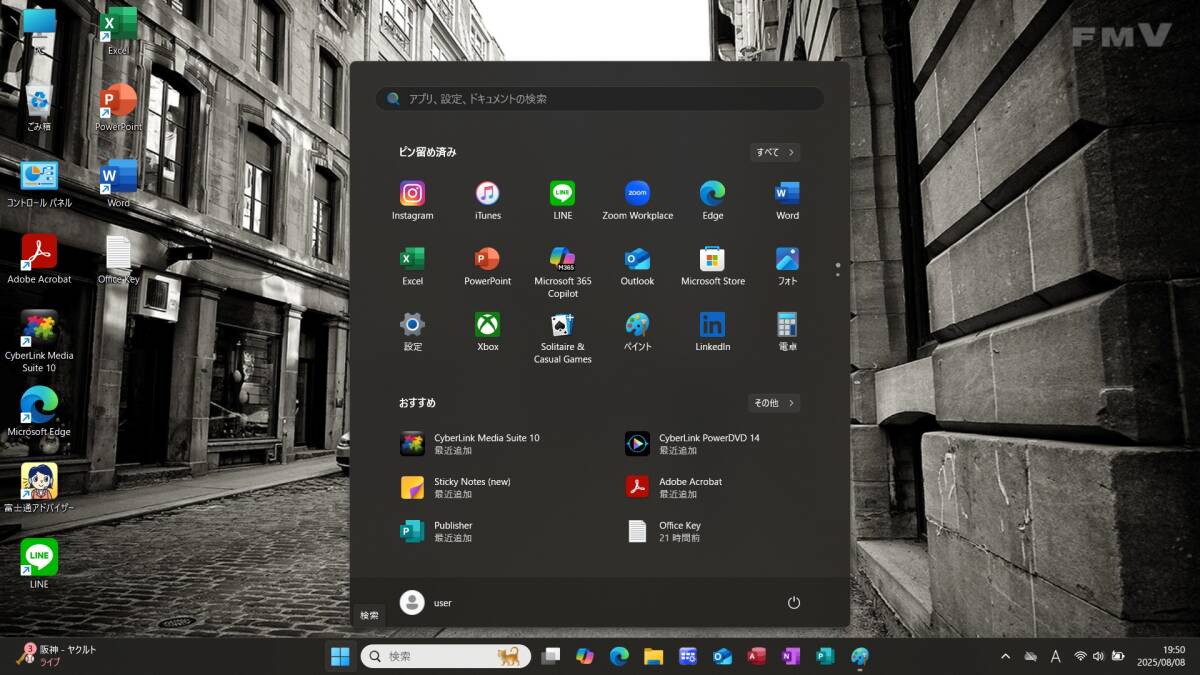Screen dimensions: 1200x675
Task: Open the Wi-Fi network tray icon
Action: click(x=1081, y=656)
